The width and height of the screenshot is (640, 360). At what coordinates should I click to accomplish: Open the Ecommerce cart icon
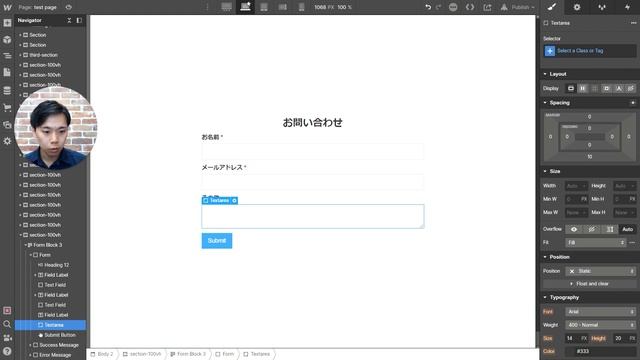tap(7, 108)
